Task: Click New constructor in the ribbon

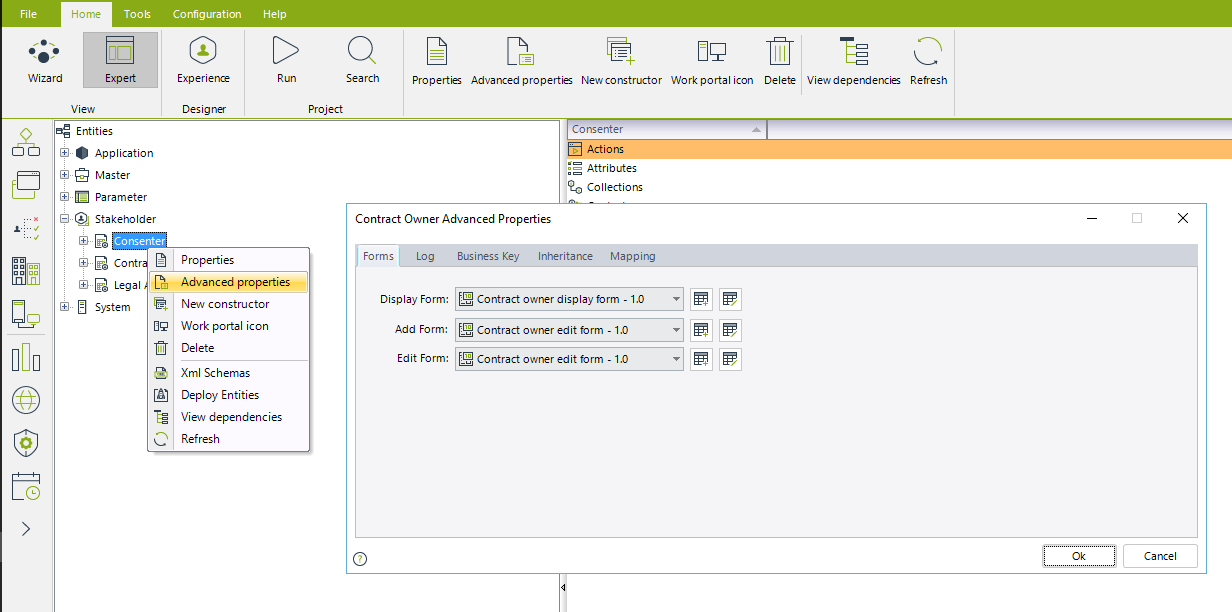Action: [621, 61]
